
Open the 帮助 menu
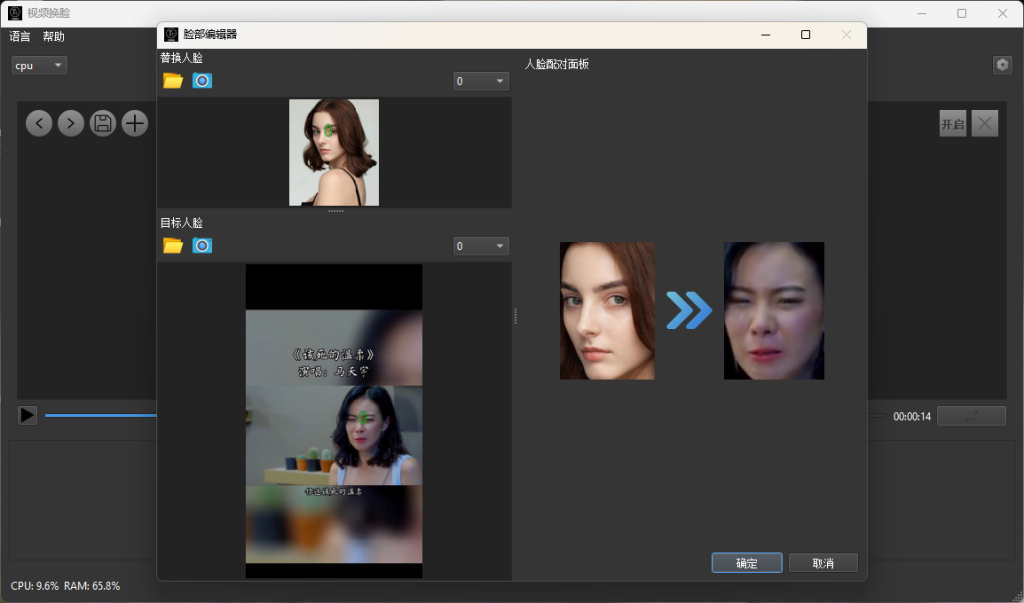pyautogui.click(x=53, y=37)
